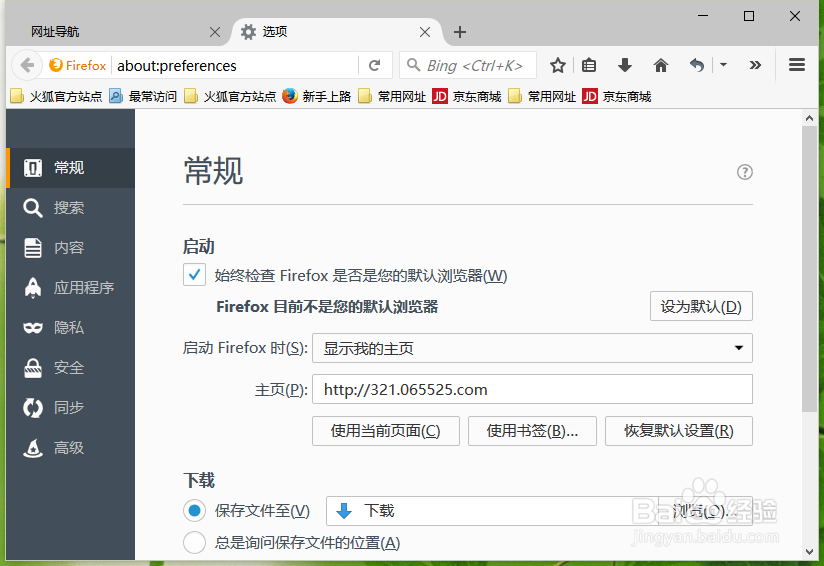Click scrollbar up arrow
The image size is (824, 566).
pos(809,118)
